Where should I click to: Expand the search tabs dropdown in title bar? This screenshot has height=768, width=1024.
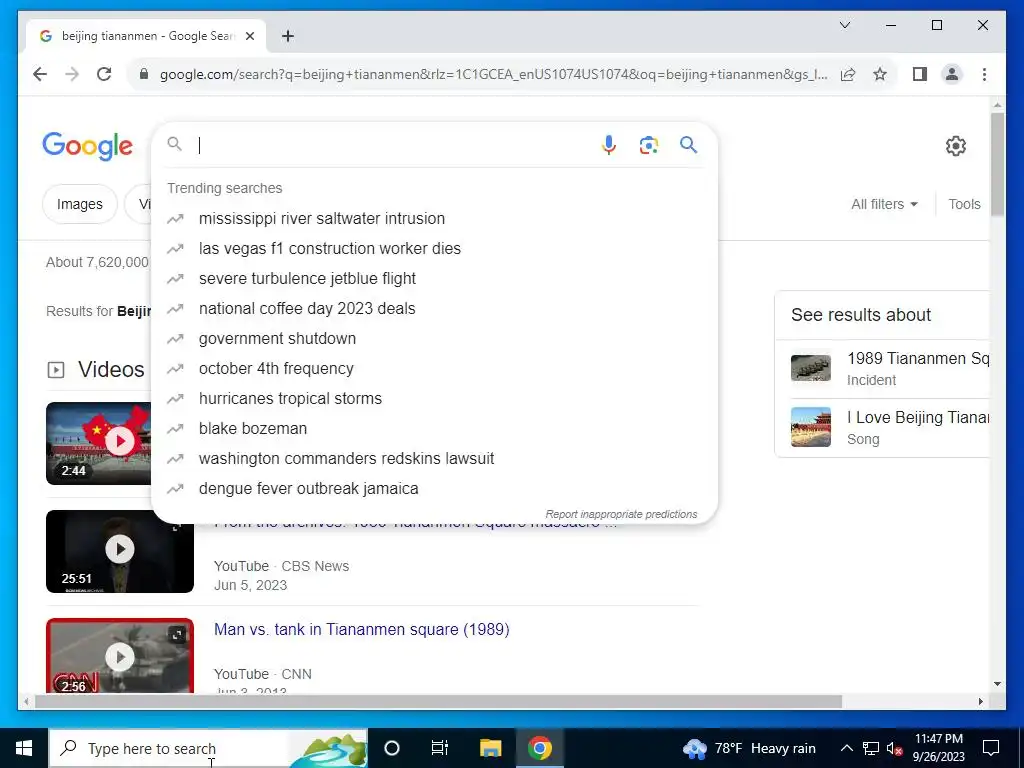844,25
